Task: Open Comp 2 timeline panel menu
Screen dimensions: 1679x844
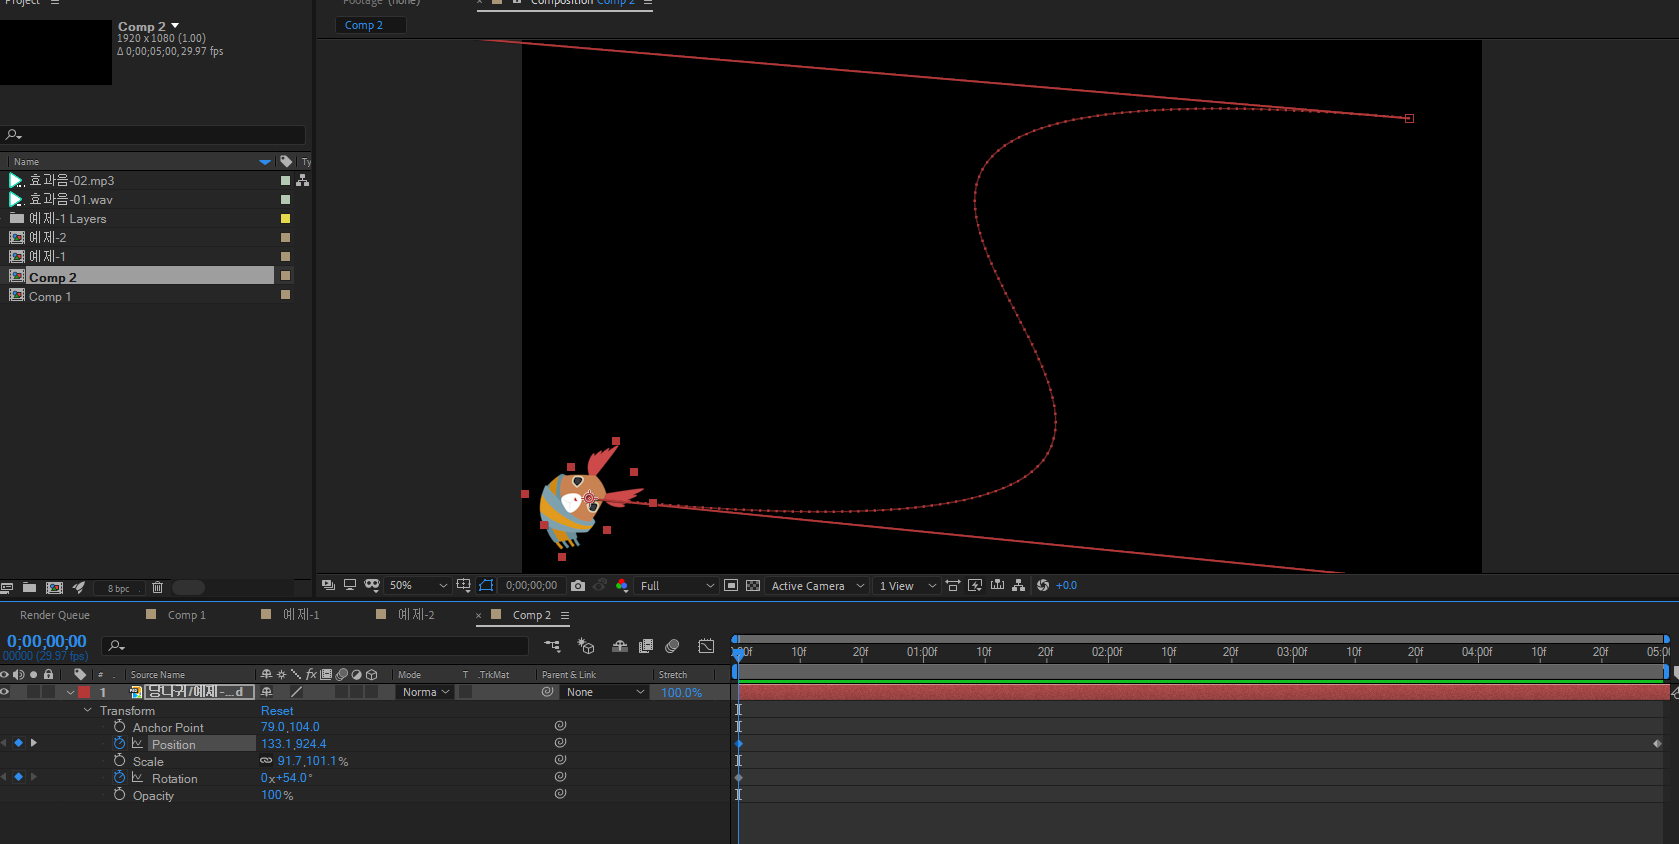Action: [565, 615]
